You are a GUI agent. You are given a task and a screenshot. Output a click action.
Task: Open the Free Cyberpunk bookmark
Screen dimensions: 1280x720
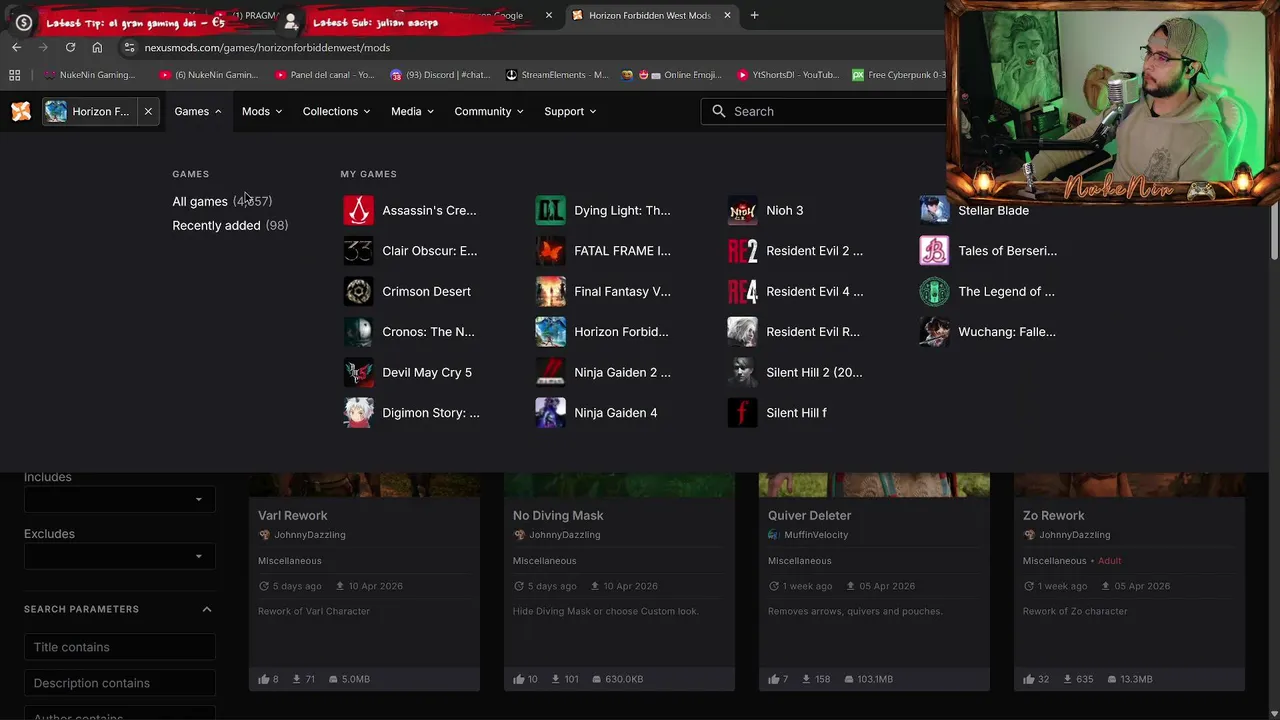coord(898,75)
